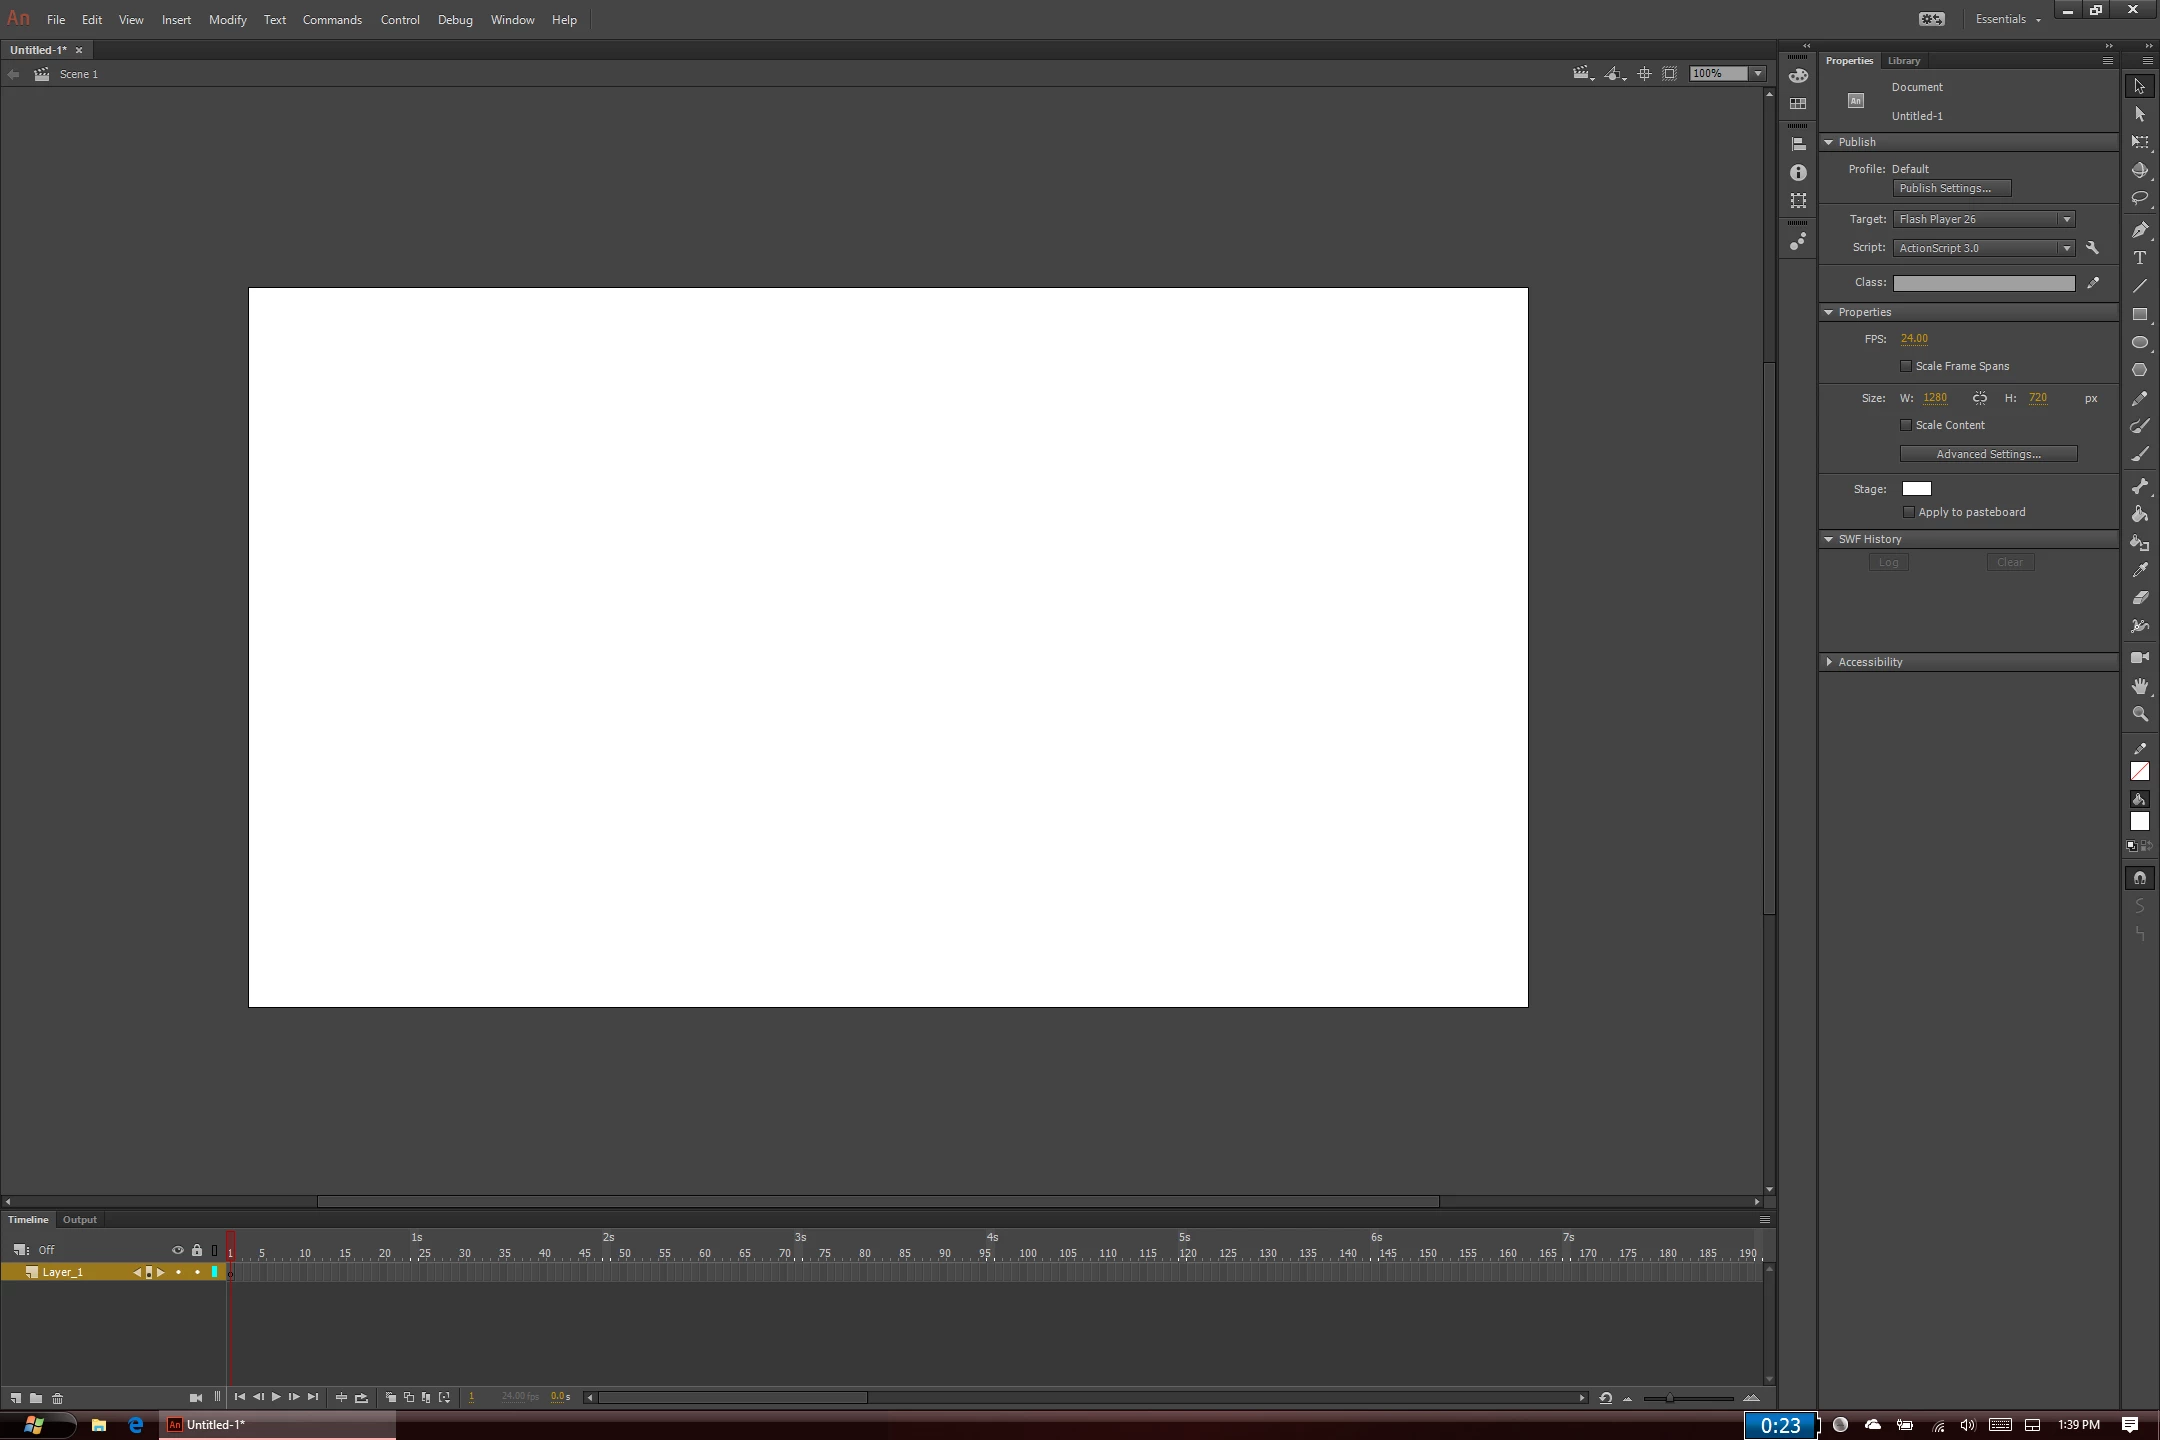Open the Script ActionScript 3.0 dropdown

click(x=1983, y=248)
